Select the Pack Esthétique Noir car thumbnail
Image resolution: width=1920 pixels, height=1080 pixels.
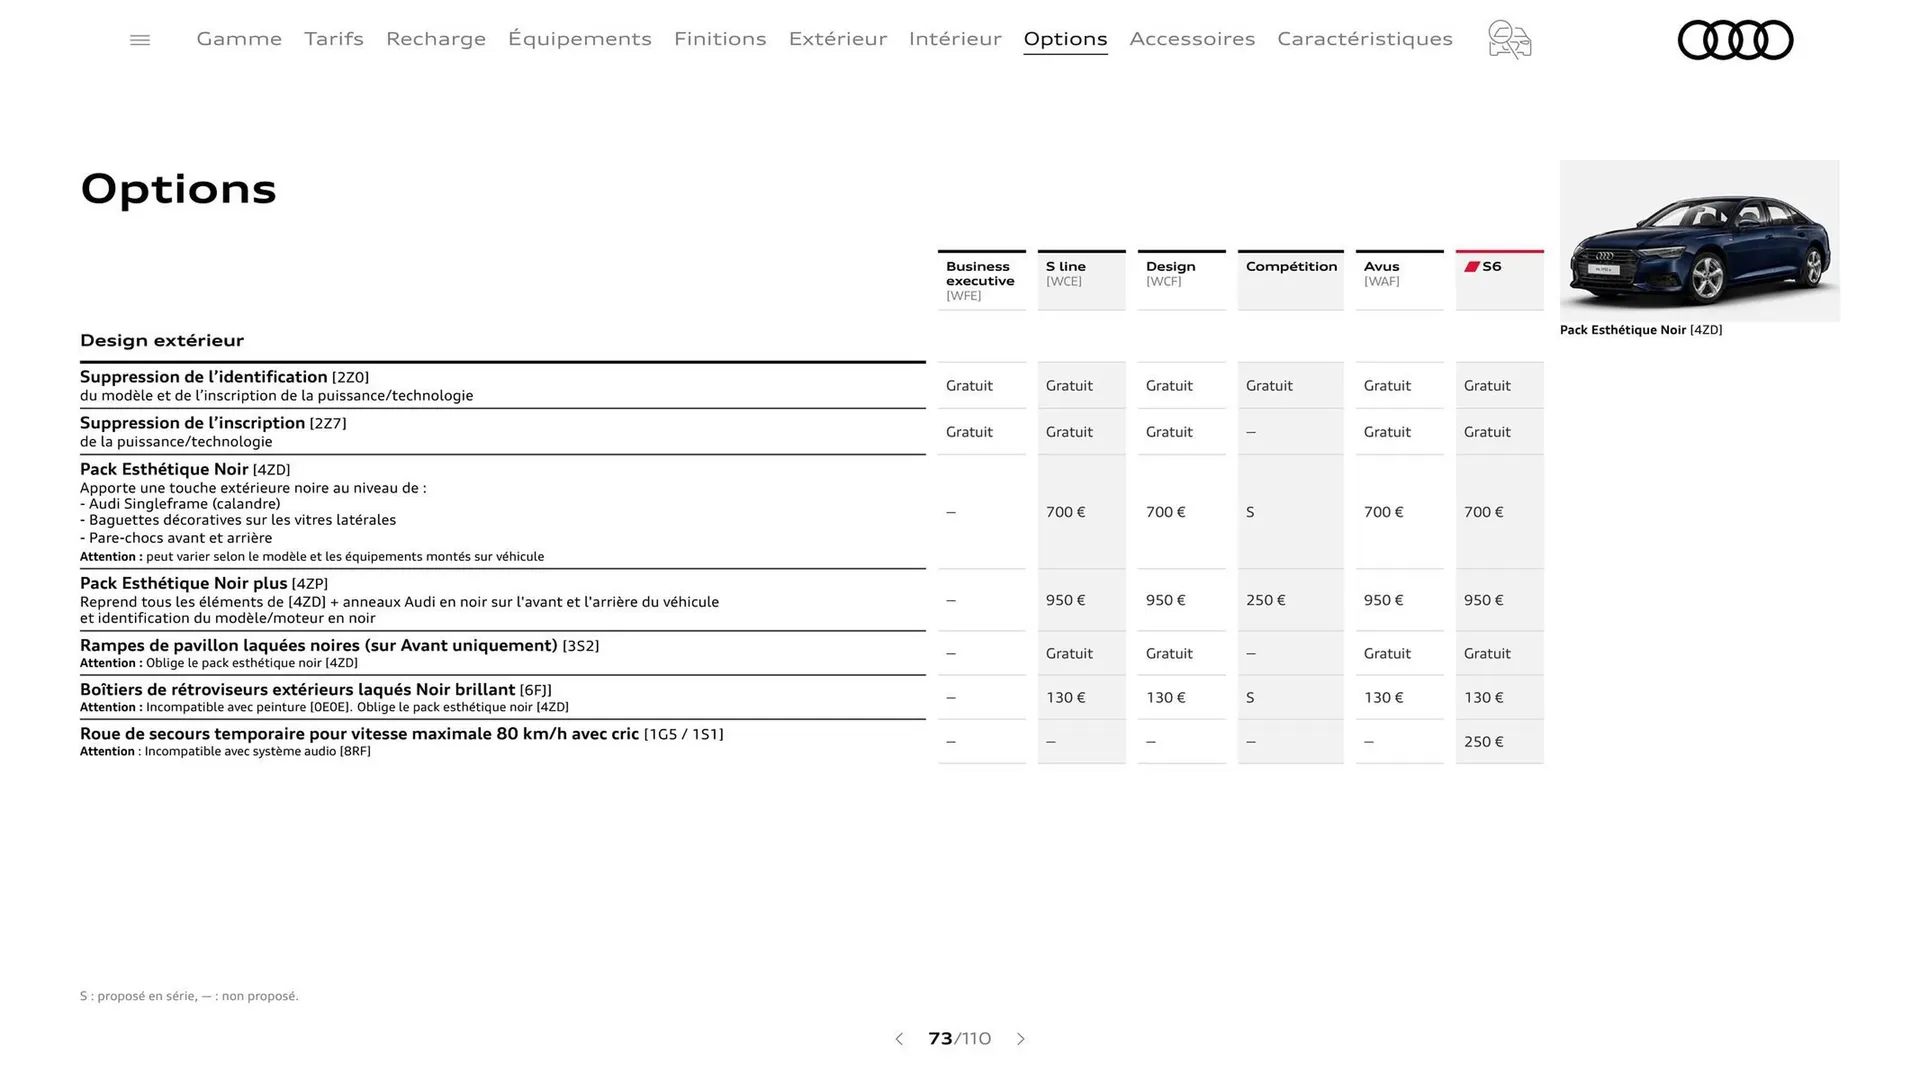(x=1699, y=241)
